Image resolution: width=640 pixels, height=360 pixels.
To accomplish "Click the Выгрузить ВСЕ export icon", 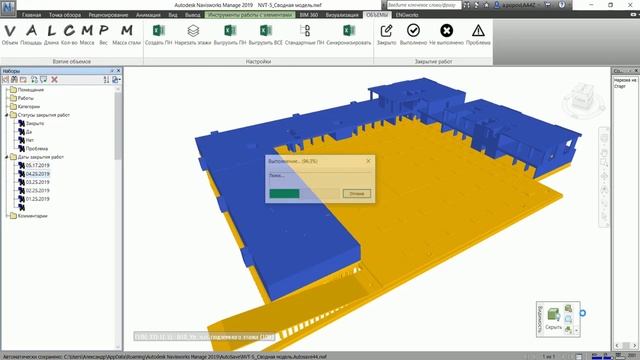I will [266, 31].
